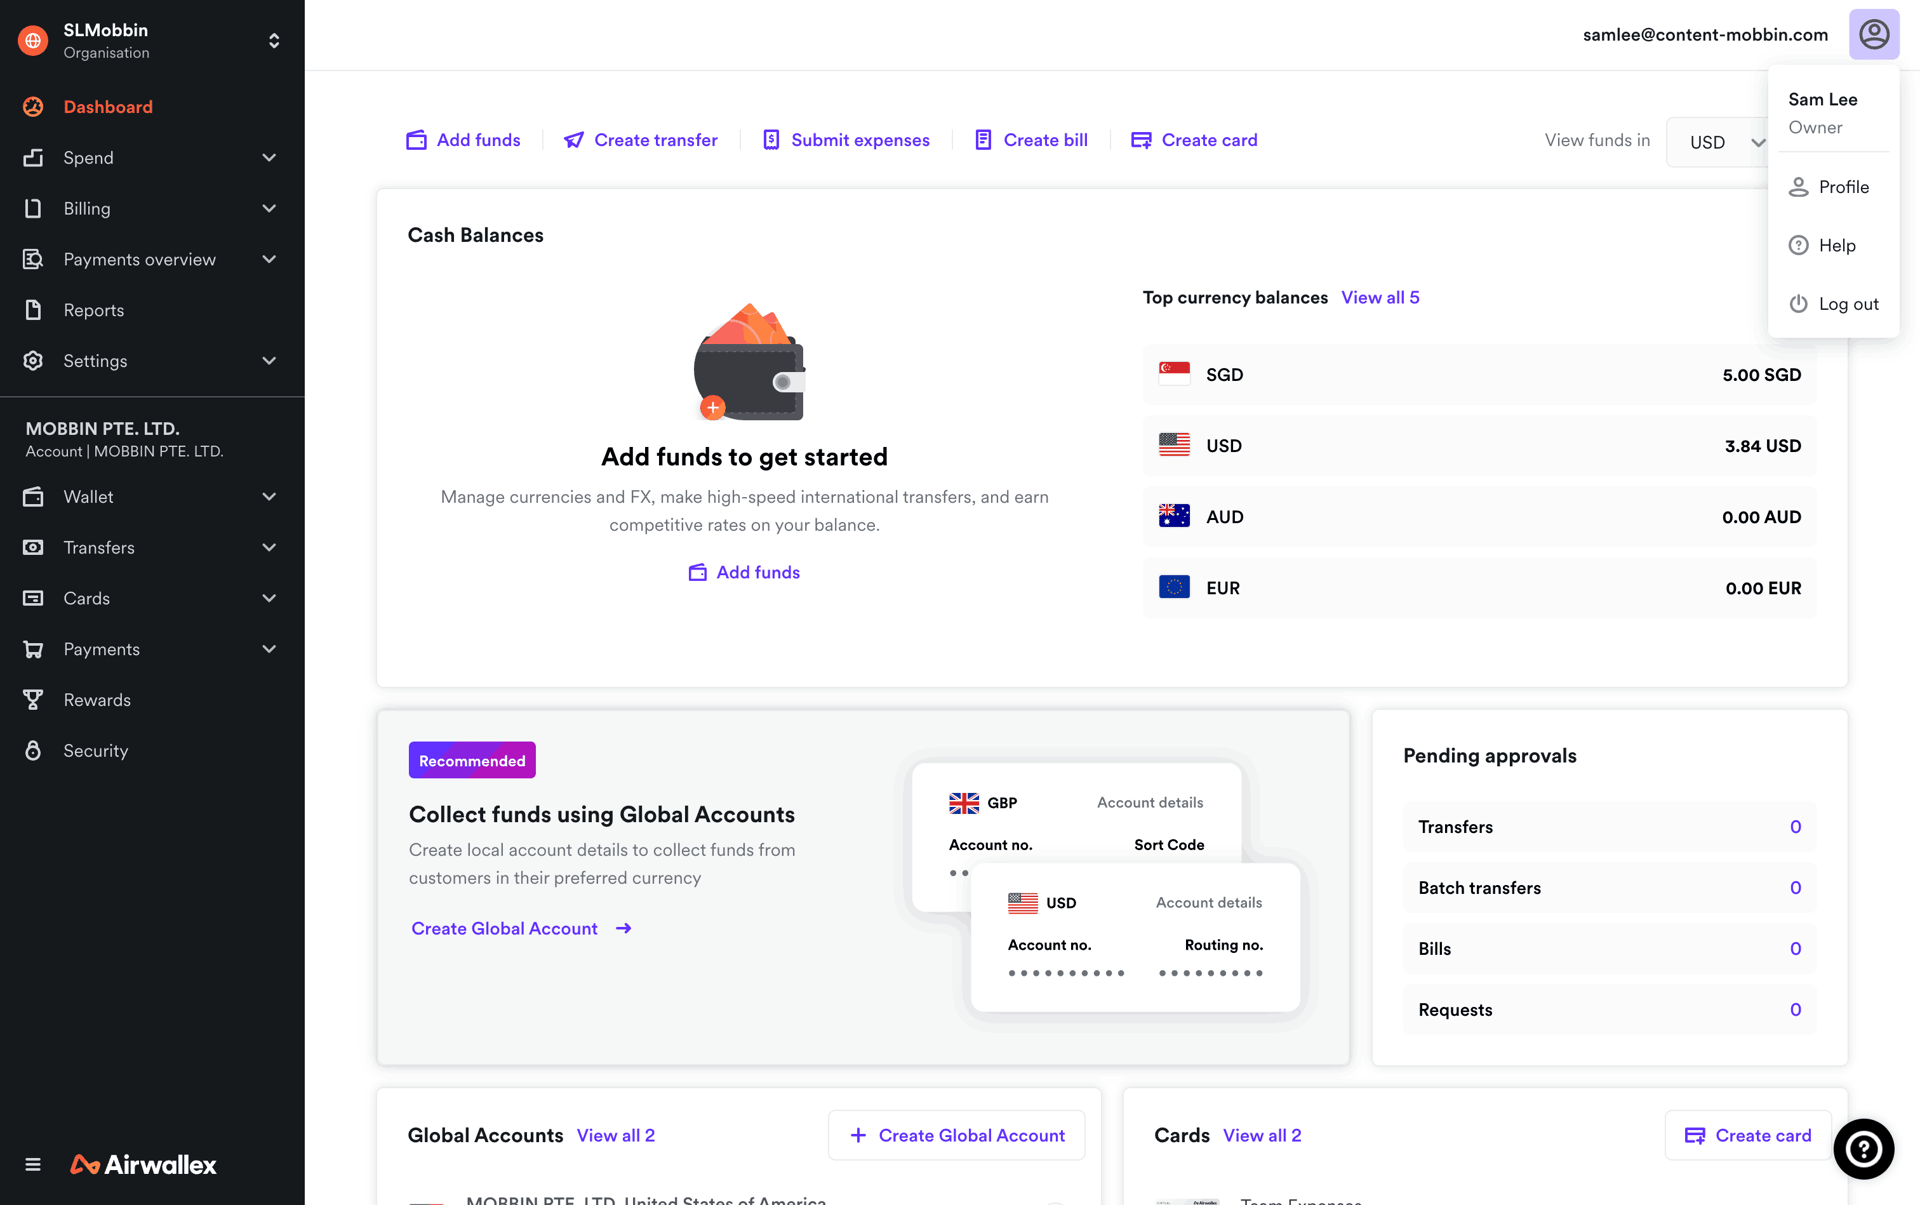Open the View funds in USD dropdown
Viewport: 1920px width, 1205px height.
[1720, 142]
